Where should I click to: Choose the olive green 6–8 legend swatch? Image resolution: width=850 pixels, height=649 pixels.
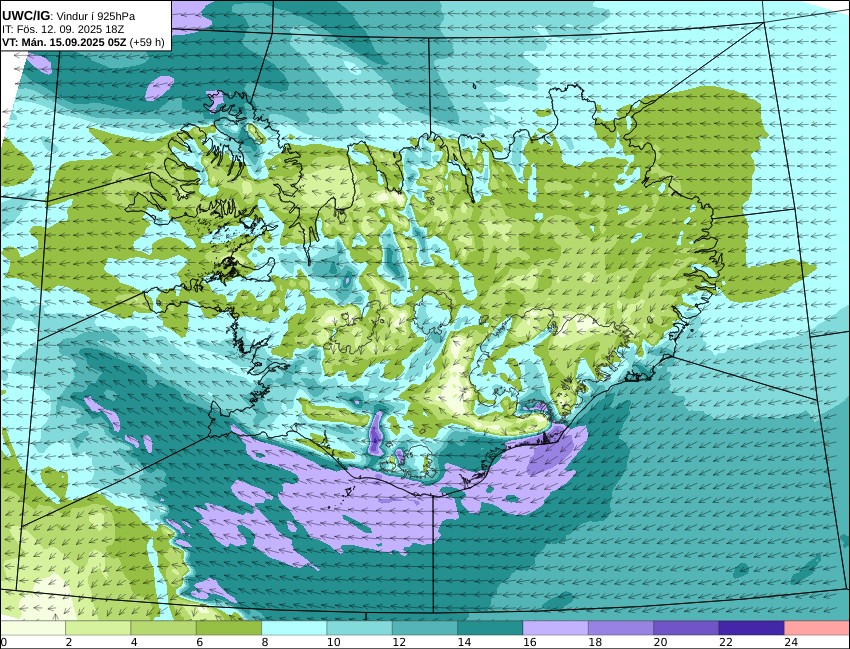(x=229, y=628)
